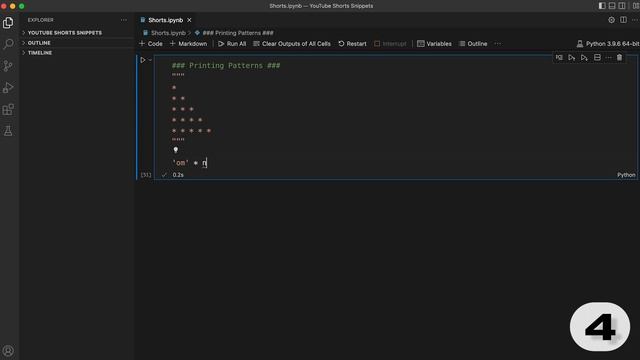Click into the code line 'om' * n
Viewport: 640px width, 360px height.
point(189,163)
